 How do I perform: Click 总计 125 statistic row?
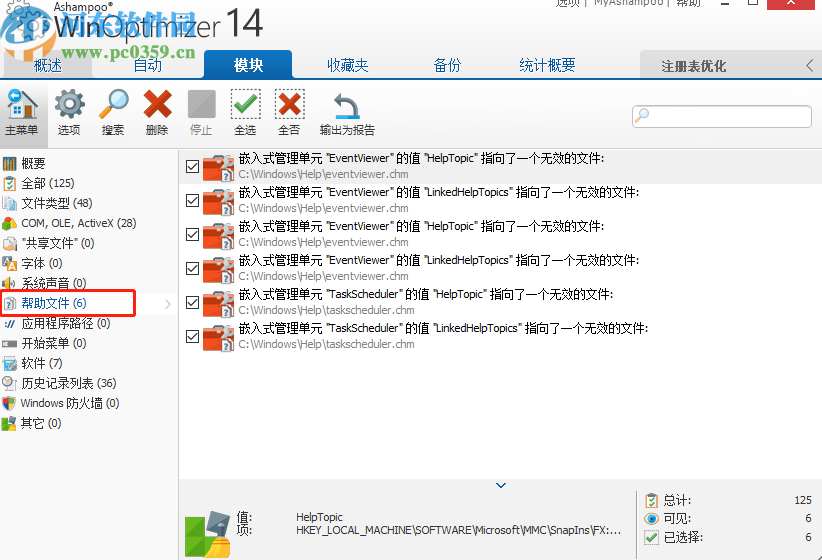[x=729, y=500]
